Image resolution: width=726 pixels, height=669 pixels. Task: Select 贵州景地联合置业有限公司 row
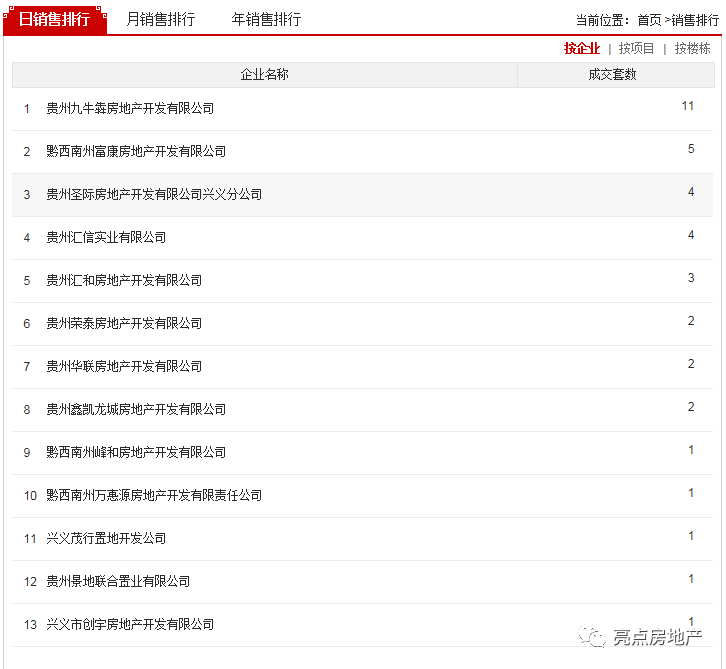363,582
